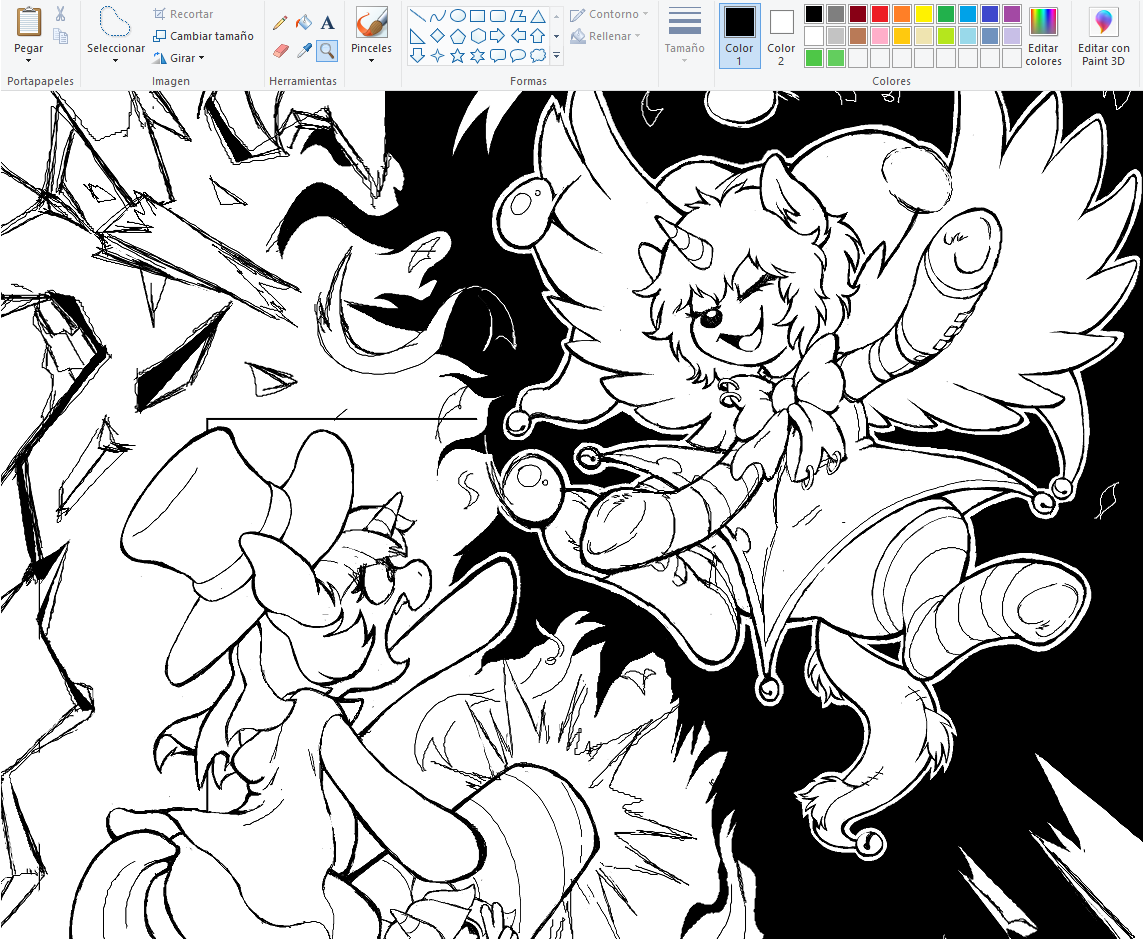Click Cambiar tamaño to resize image
The width and height of the screenshot is (1143, 939).
203,36
